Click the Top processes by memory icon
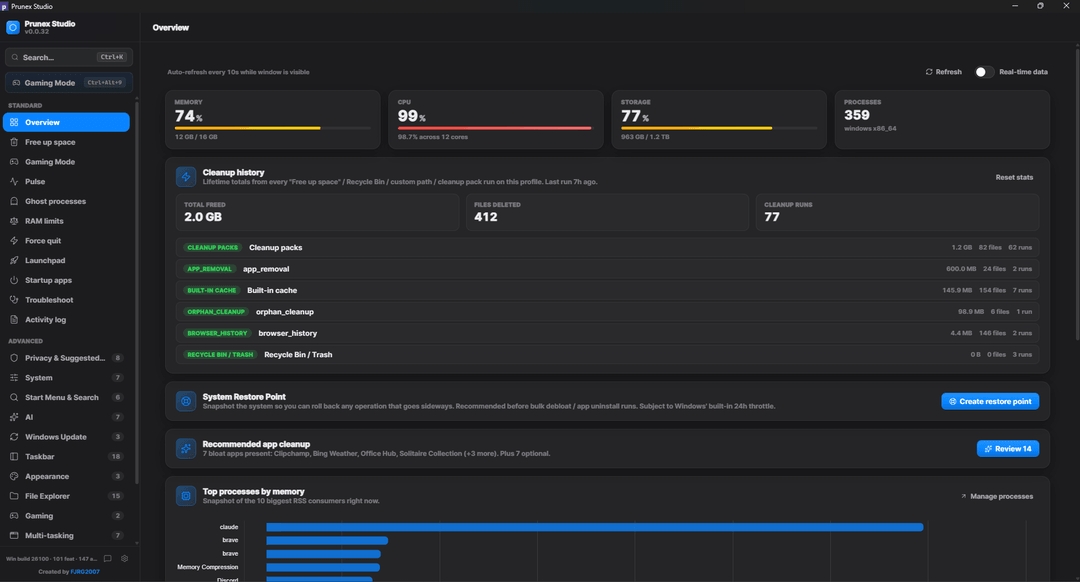This screenshot has height=582, width=1080. click(186, 496)
